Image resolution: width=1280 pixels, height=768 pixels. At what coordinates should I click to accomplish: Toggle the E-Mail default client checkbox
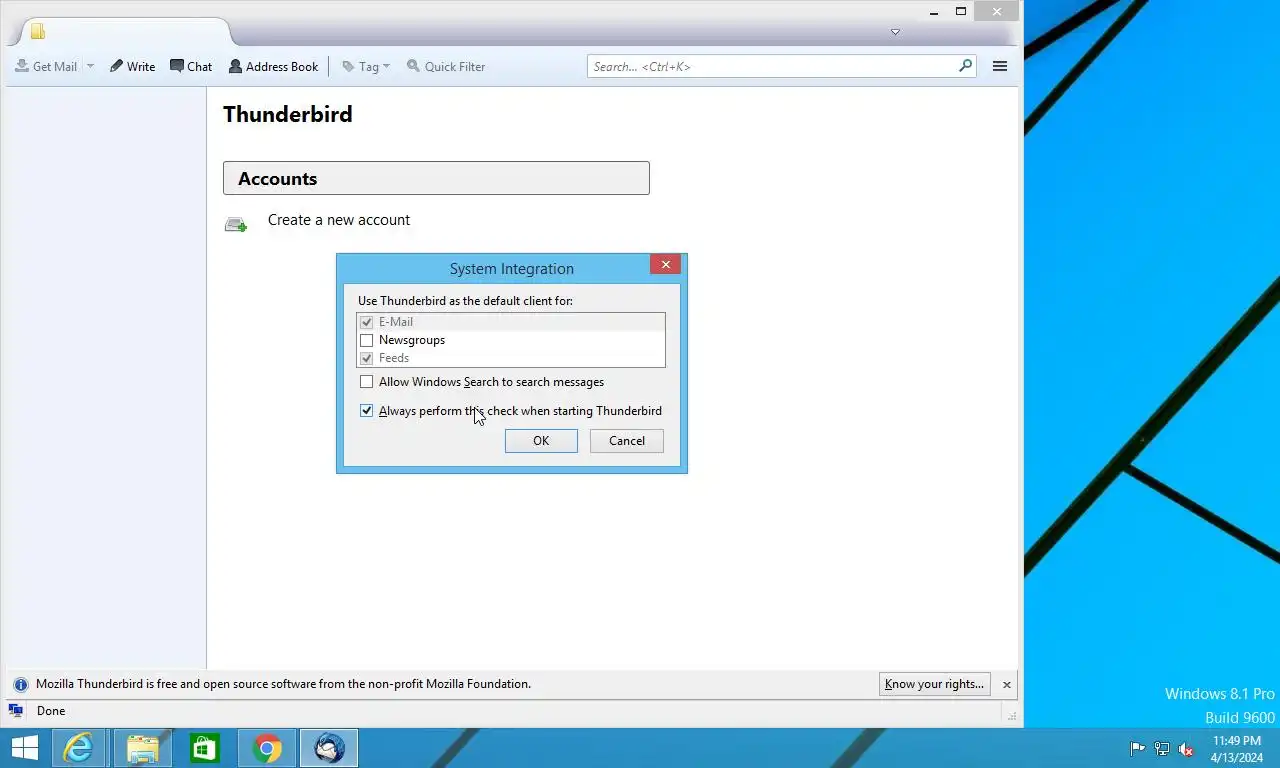pyautogui.click(x=367, y=322)
